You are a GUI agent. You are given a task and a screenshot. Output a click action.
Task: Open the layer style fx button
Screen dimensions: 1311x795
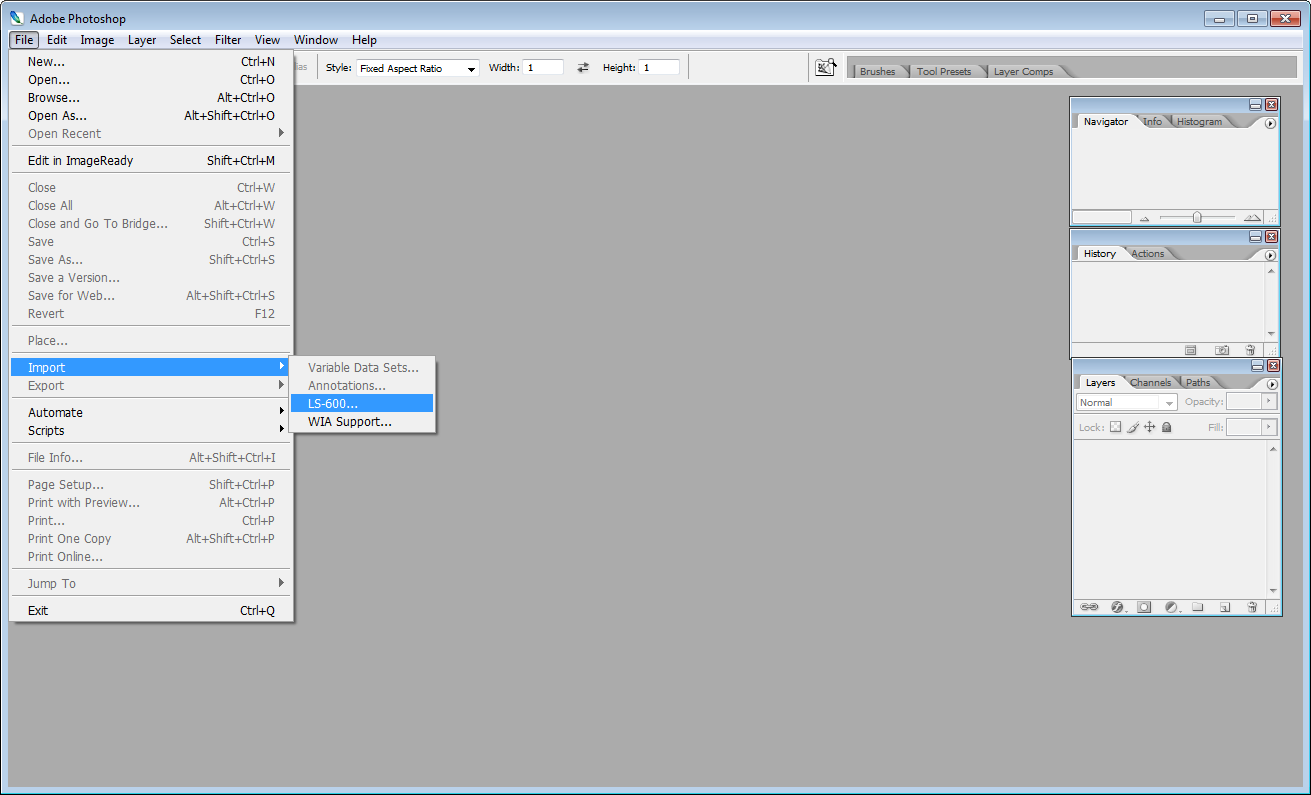click(x=1118, y=607)
